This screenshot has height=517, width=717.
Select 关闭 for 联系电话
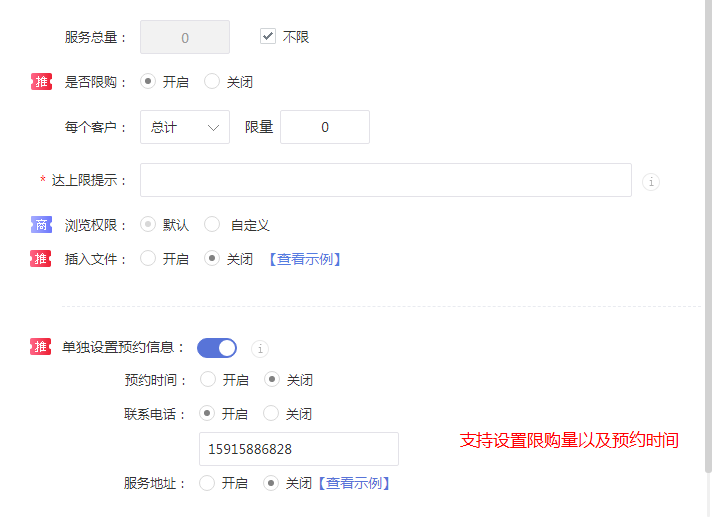tap(271, 413)
